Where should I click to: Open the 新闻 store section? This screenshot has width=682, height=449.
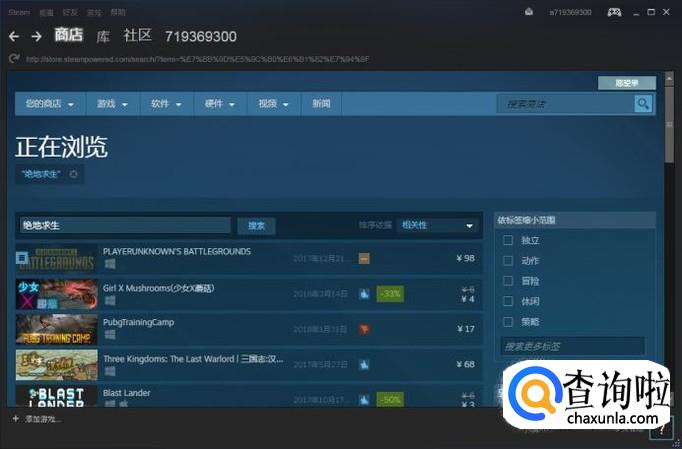[x=321, y=104]
